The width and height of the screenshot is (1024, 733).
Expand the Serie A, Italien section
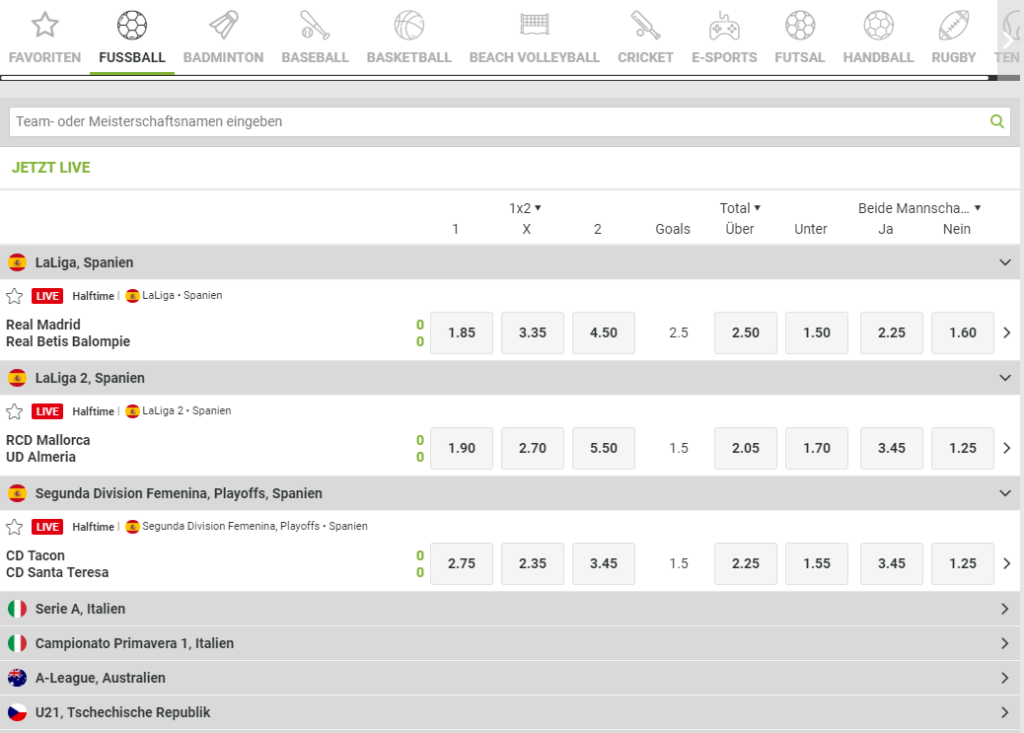click(x=1005, y=609)
